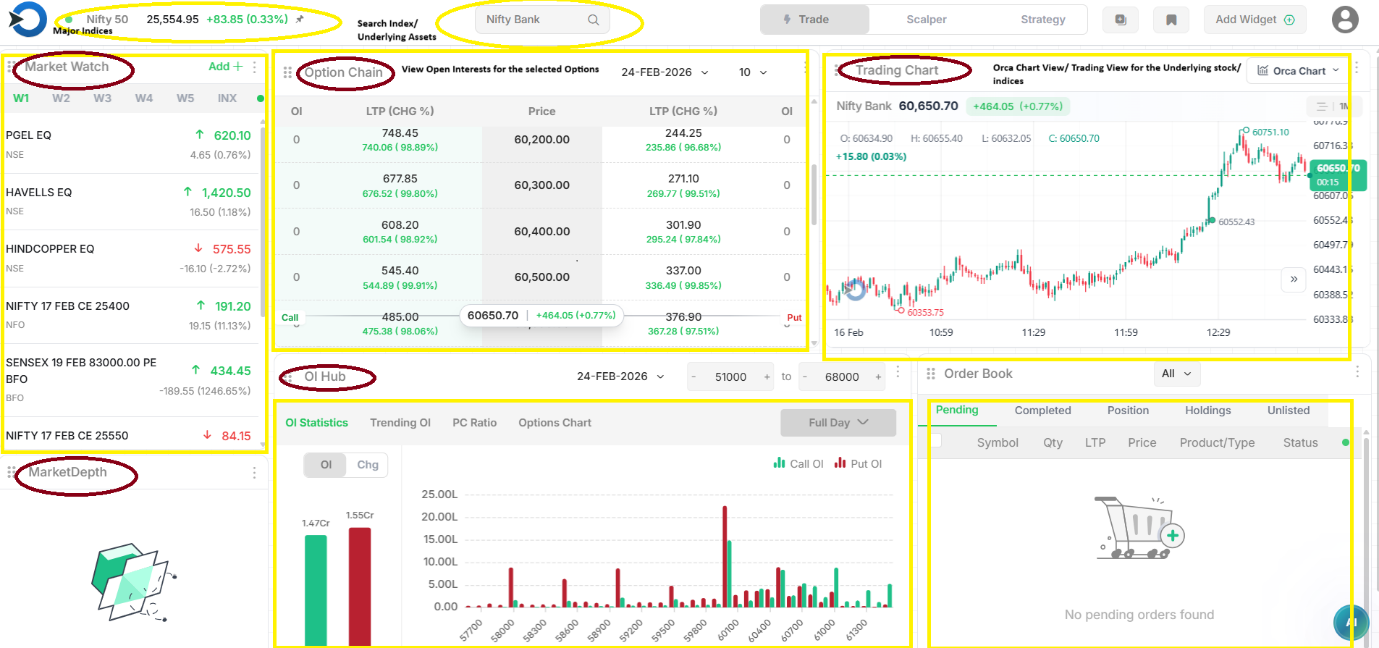Switch to the Scalper tab

pos(926,19)
